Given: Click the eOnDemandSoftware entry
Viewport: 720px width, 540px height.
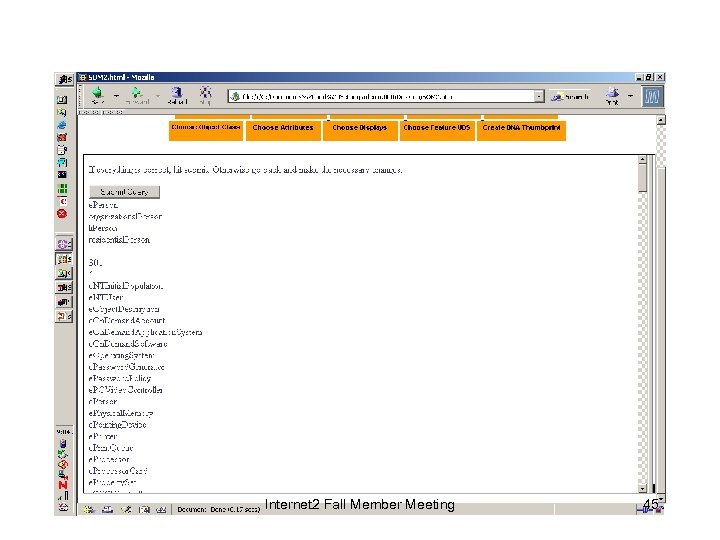Looking at the screenshot, I should tap(128, 343).
